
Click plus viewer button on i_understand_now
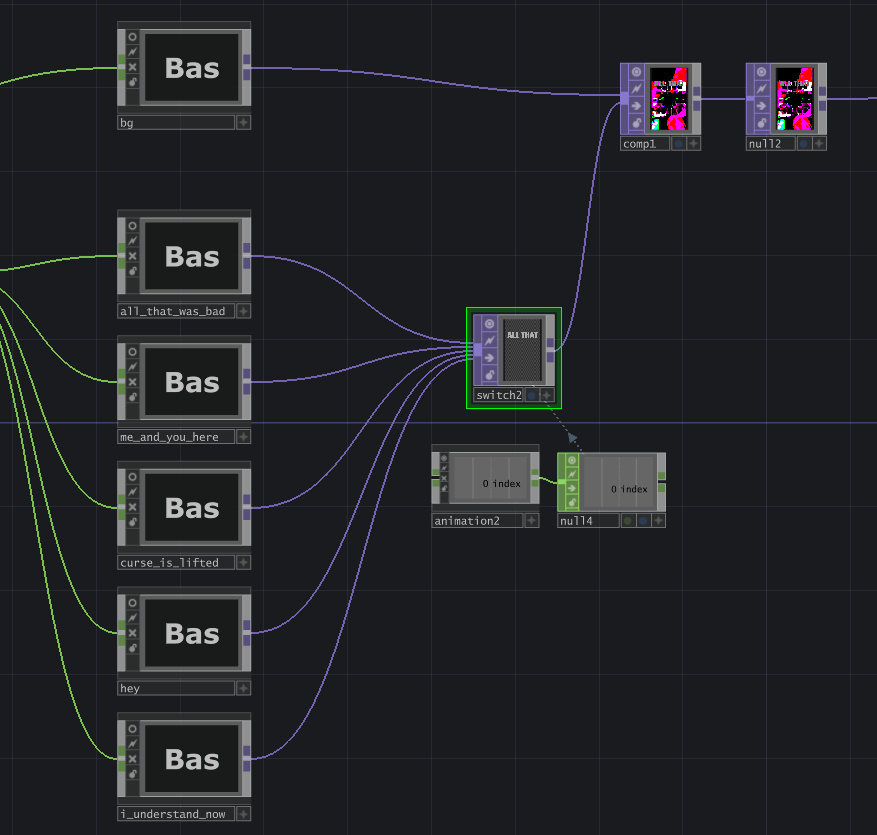(243, 814)
